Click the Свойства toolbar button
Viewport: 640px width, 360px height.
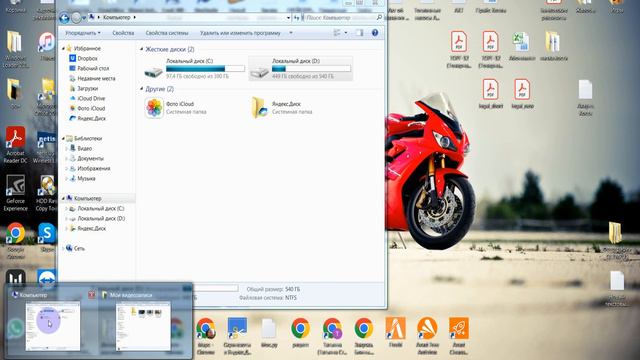[x=123, y=33]
